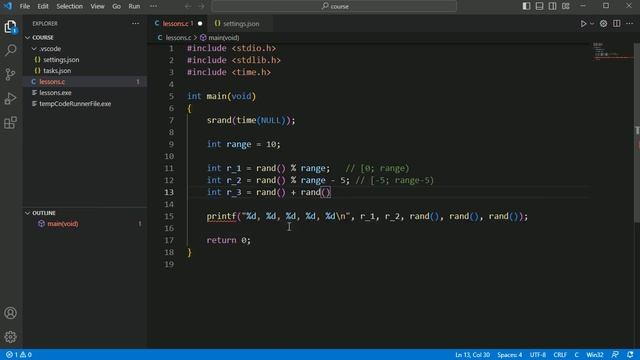Open the File menu
The image size is (640, 360).
(x=25, y=6)
